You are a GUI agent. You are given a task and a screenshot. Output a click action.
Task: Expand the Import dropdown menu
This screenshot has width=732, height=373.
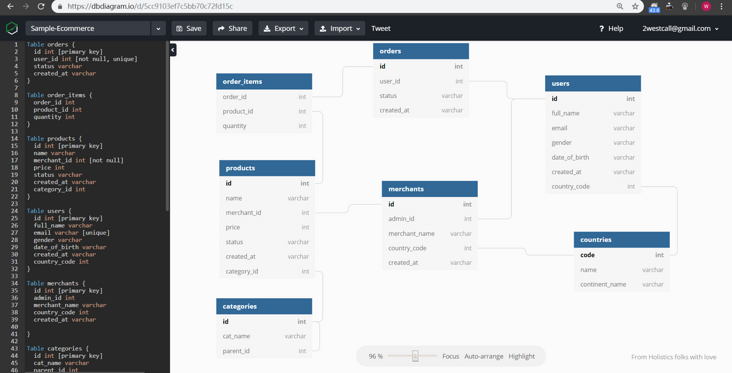pyautogui.click(x=340, y=28)
